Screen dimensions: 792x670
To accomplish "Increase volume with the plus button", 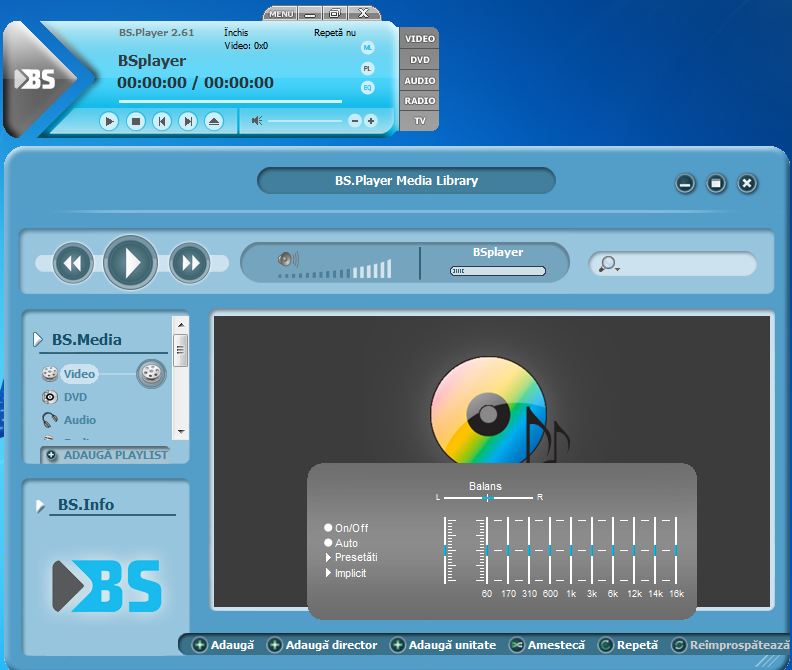I will (x=371, y=121).
